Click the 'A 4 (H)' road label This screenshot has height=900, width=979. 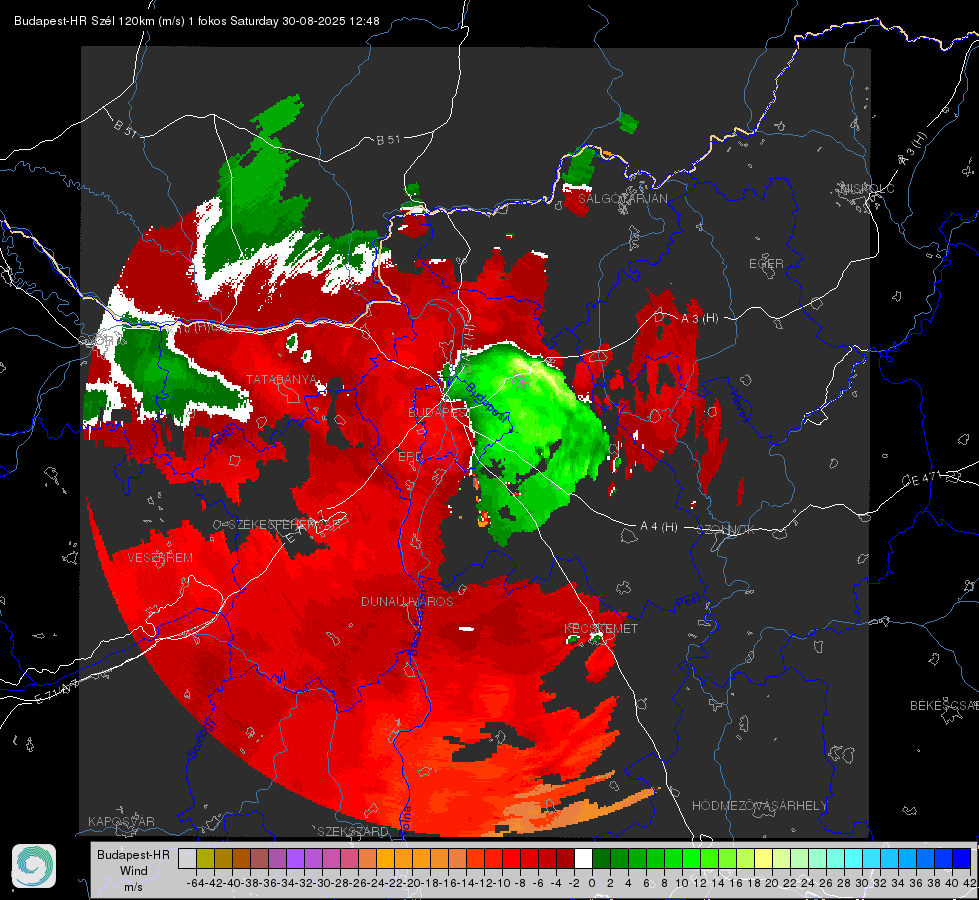(659, 527)
